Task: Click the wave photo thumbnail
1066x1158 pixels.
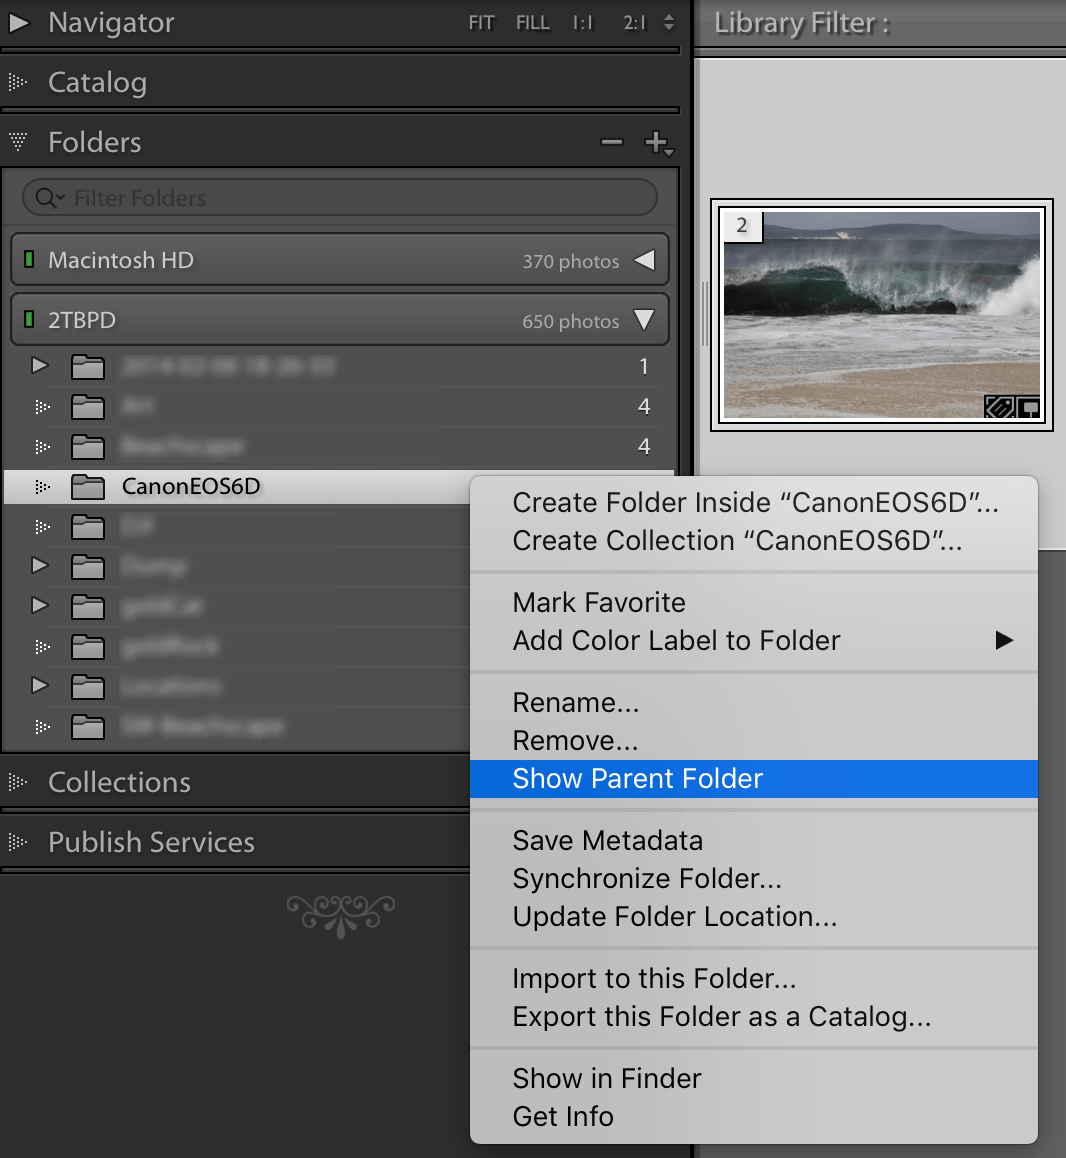Action: (x=880, y=315)
